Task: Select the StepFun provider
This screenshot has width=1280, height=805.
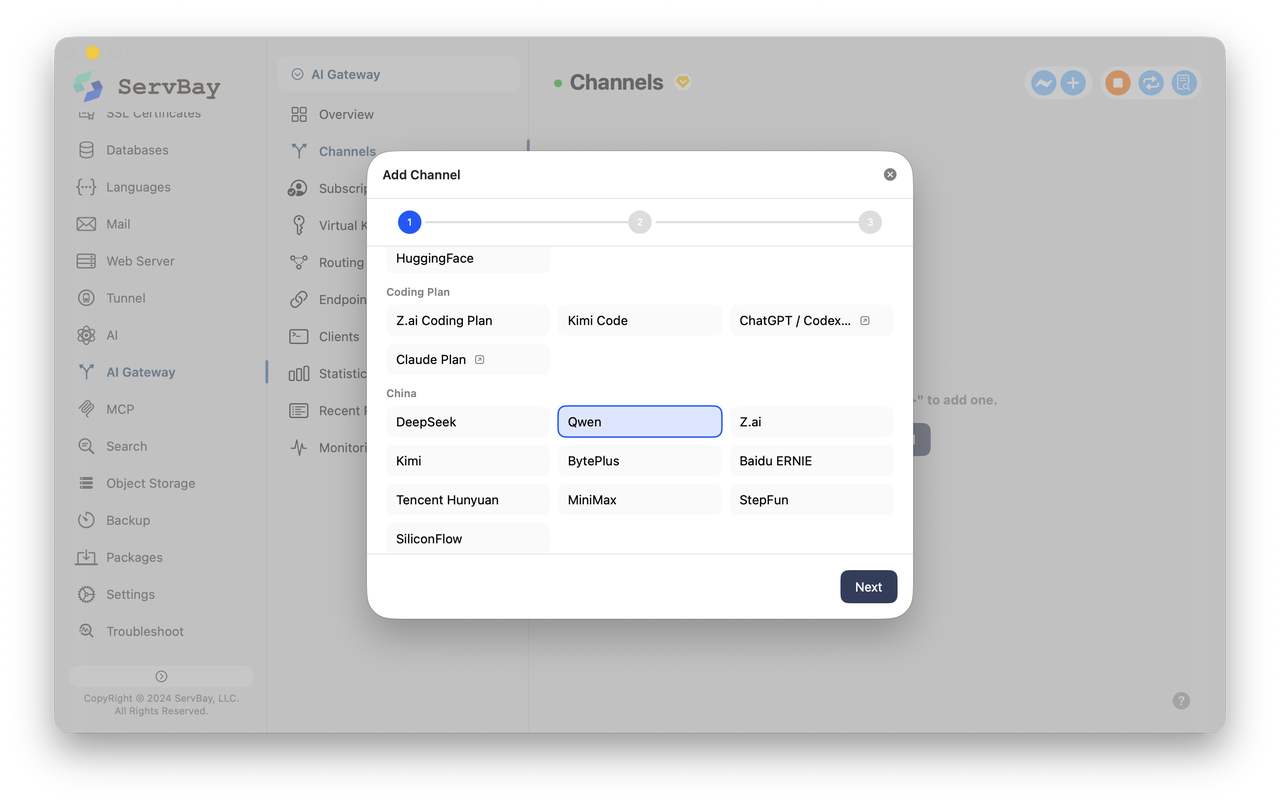Action: click(811, 500)
